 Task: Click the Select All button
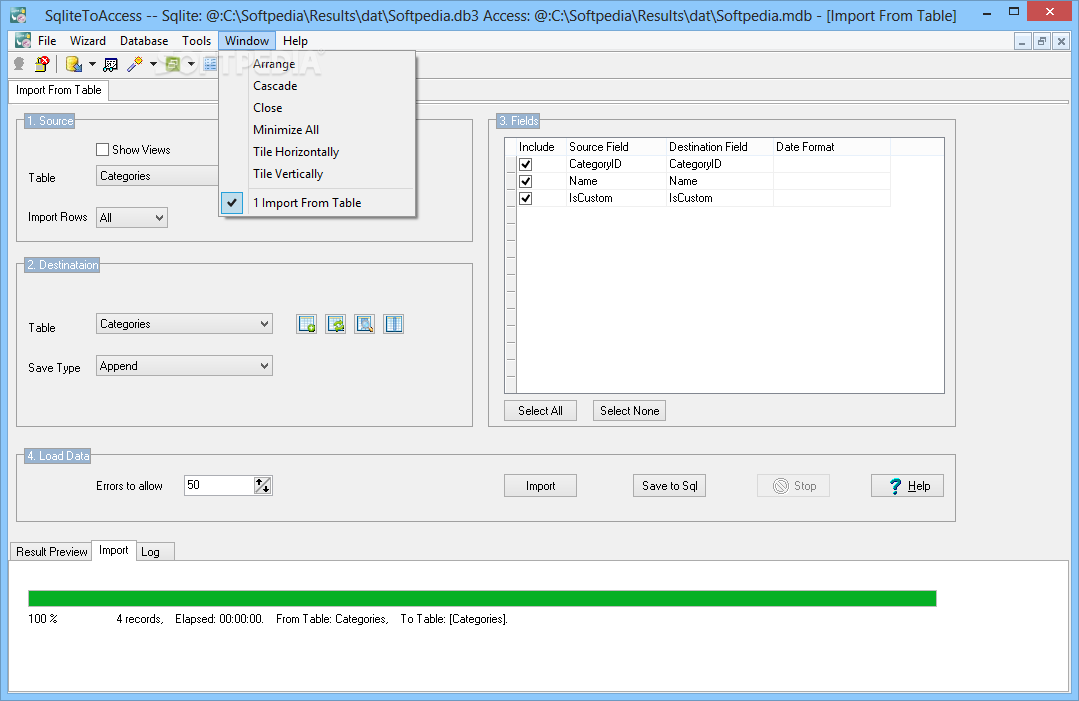click(x=540, y=411)
